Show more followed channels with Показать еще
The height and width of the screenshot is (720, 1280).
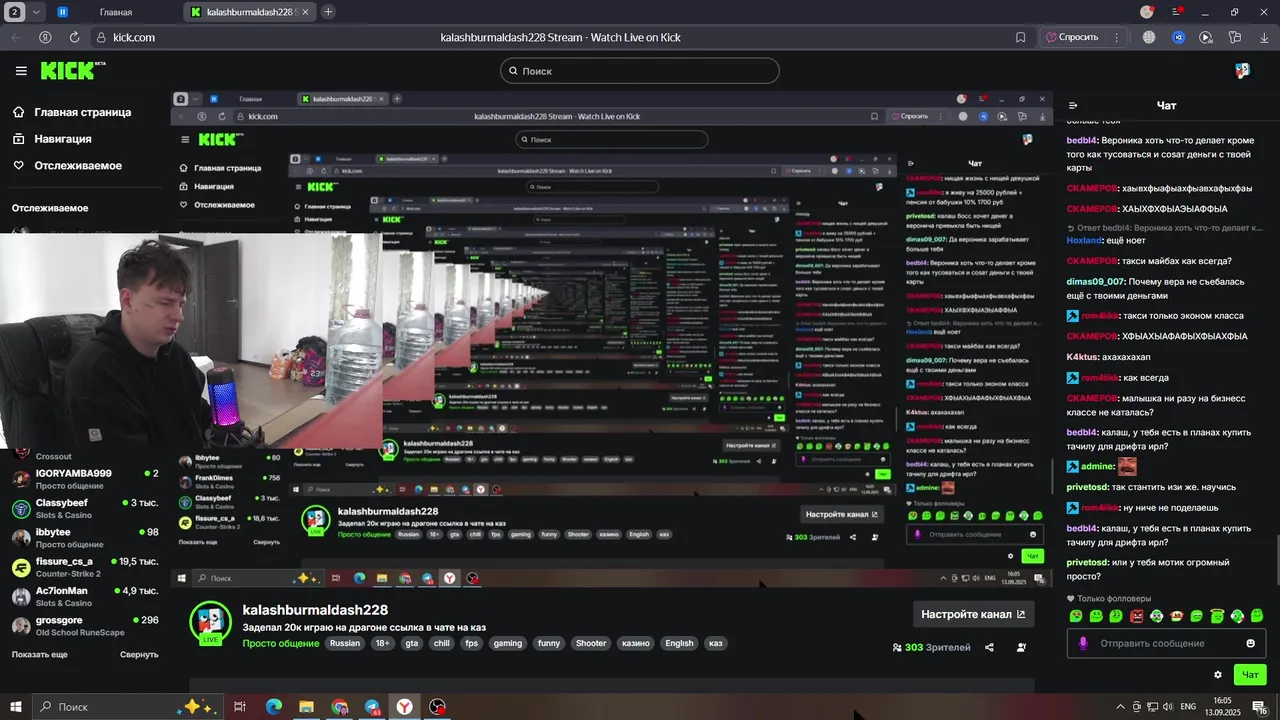click(40, 654)
